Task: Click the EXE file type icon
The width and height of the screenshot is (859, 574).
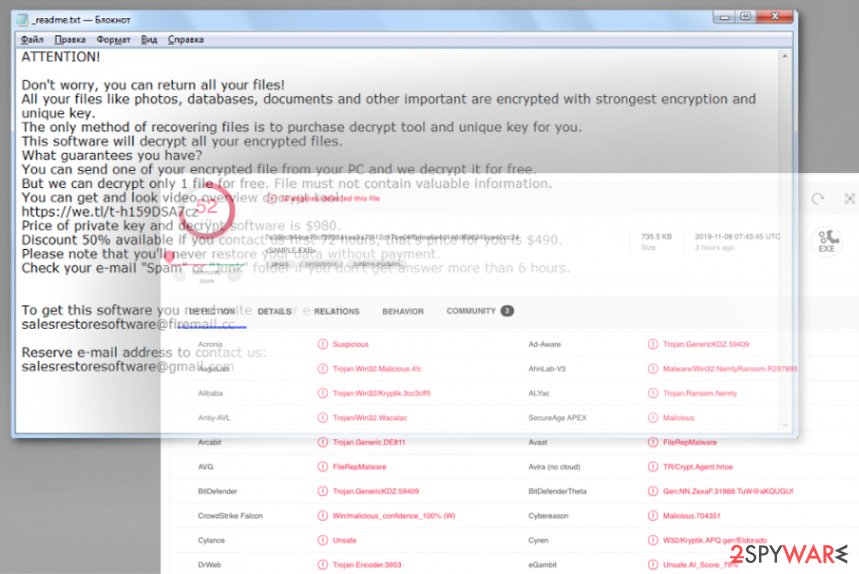Action: 826,241
